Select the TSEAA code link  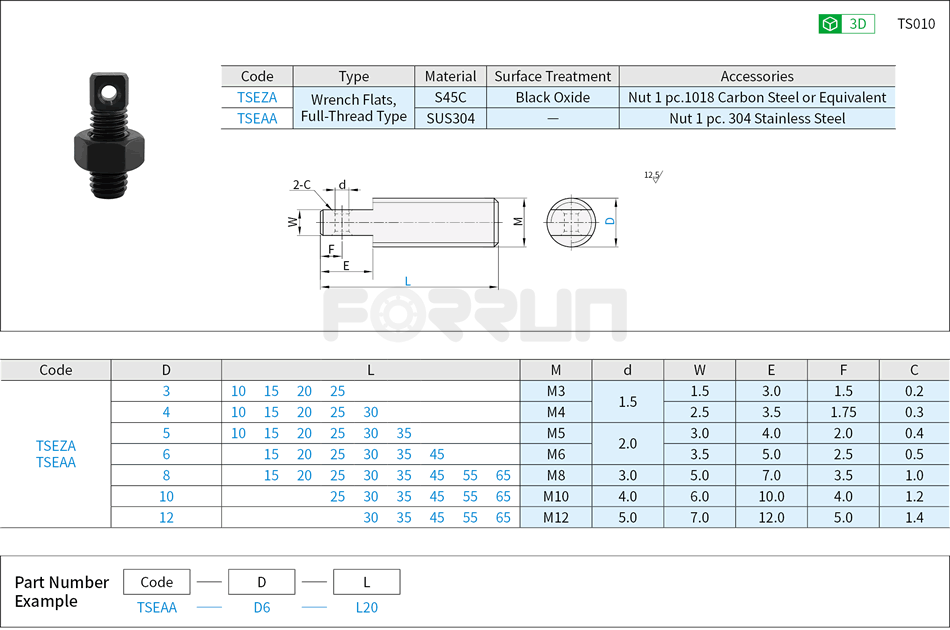pos(257,118)
